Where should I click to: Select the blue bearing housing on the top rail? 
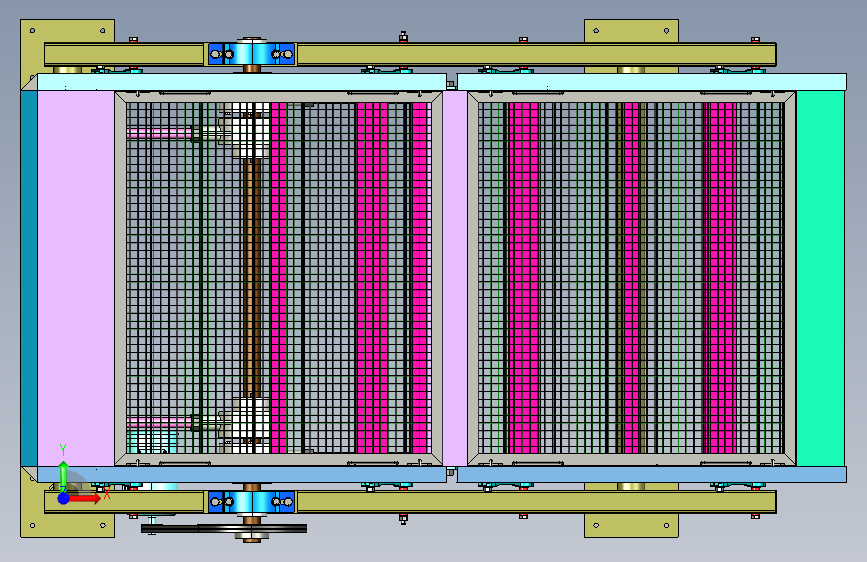click(252, 54)
